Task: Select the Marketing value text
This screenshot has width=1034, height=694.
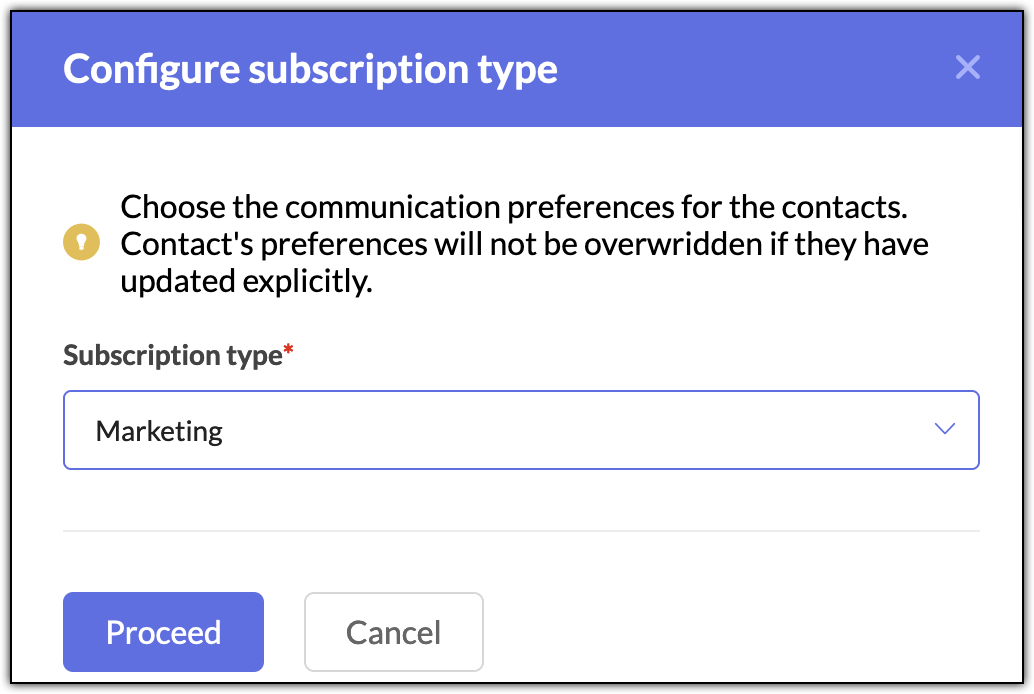Action: [x=159, y=432]
